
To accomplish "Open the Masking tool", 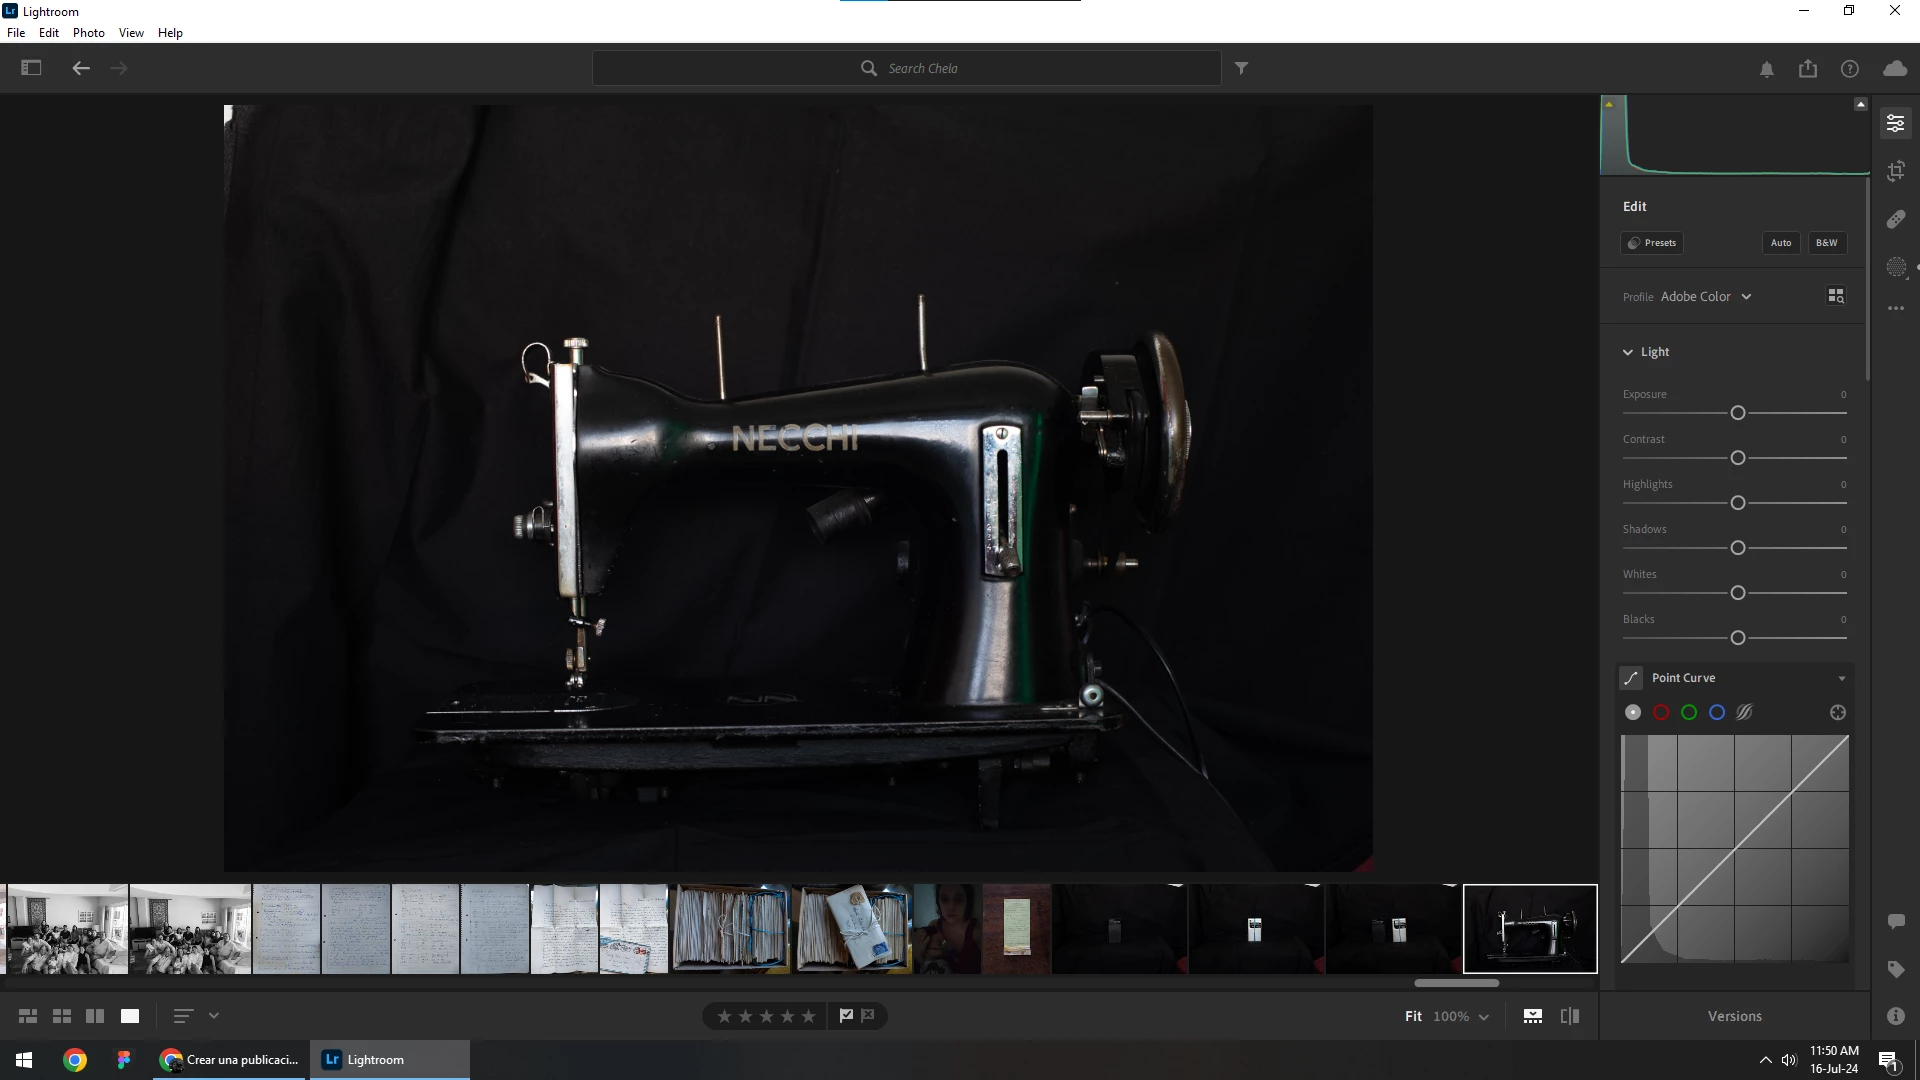I will tap(1896, 267).
